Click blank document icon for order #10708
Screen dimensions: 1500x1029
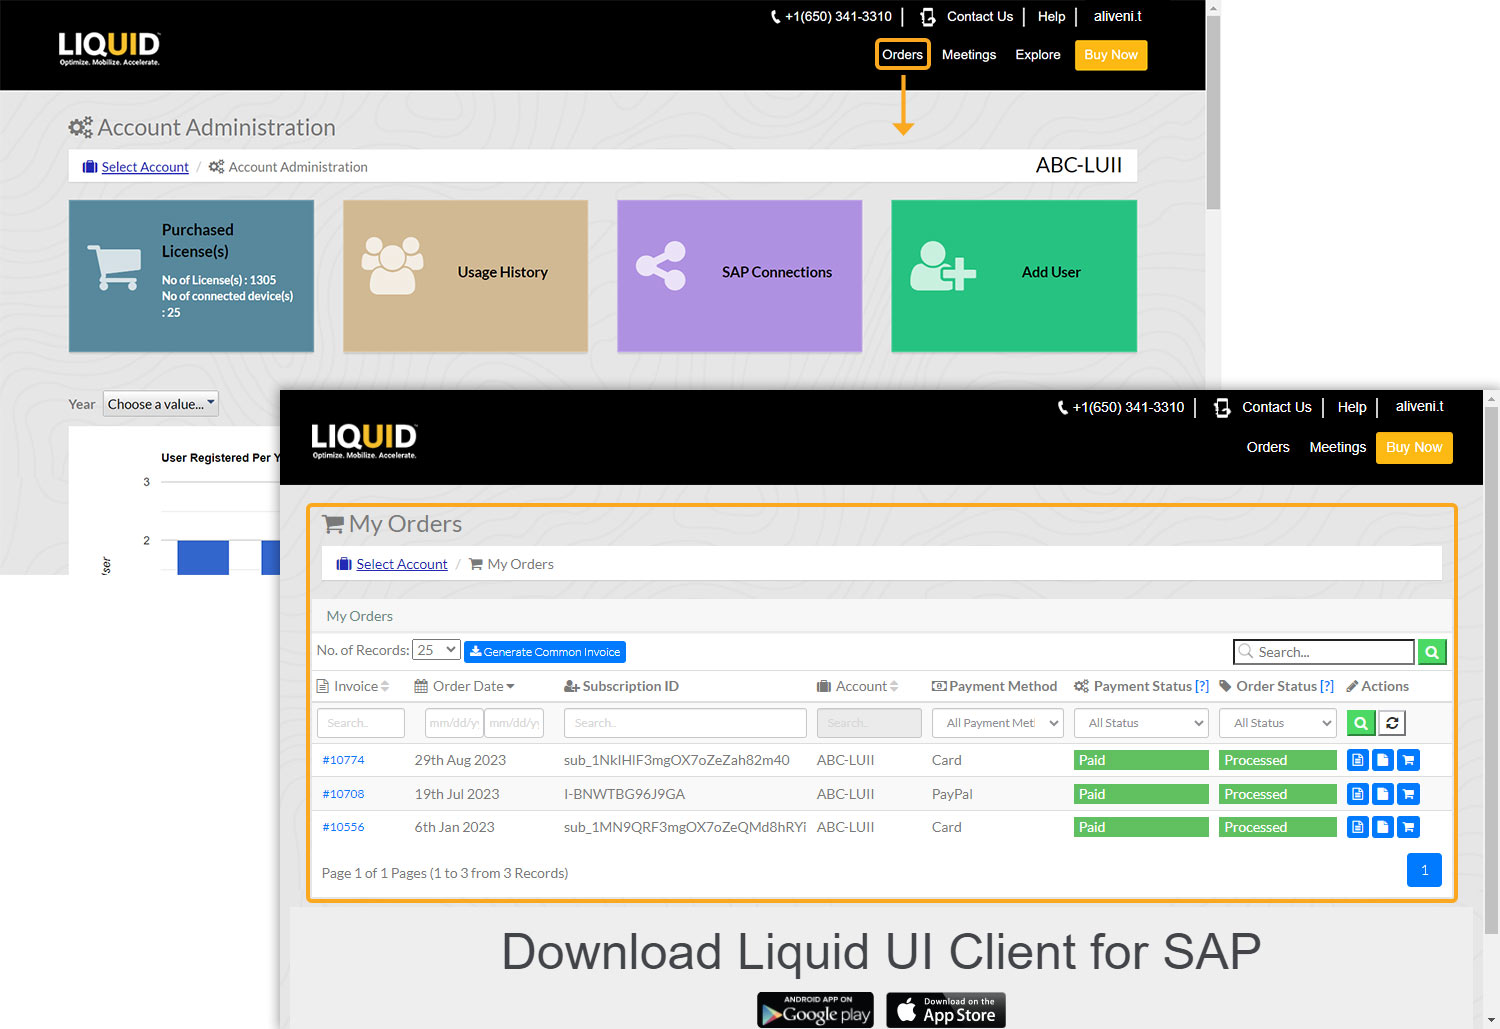tap(1383, 794)
